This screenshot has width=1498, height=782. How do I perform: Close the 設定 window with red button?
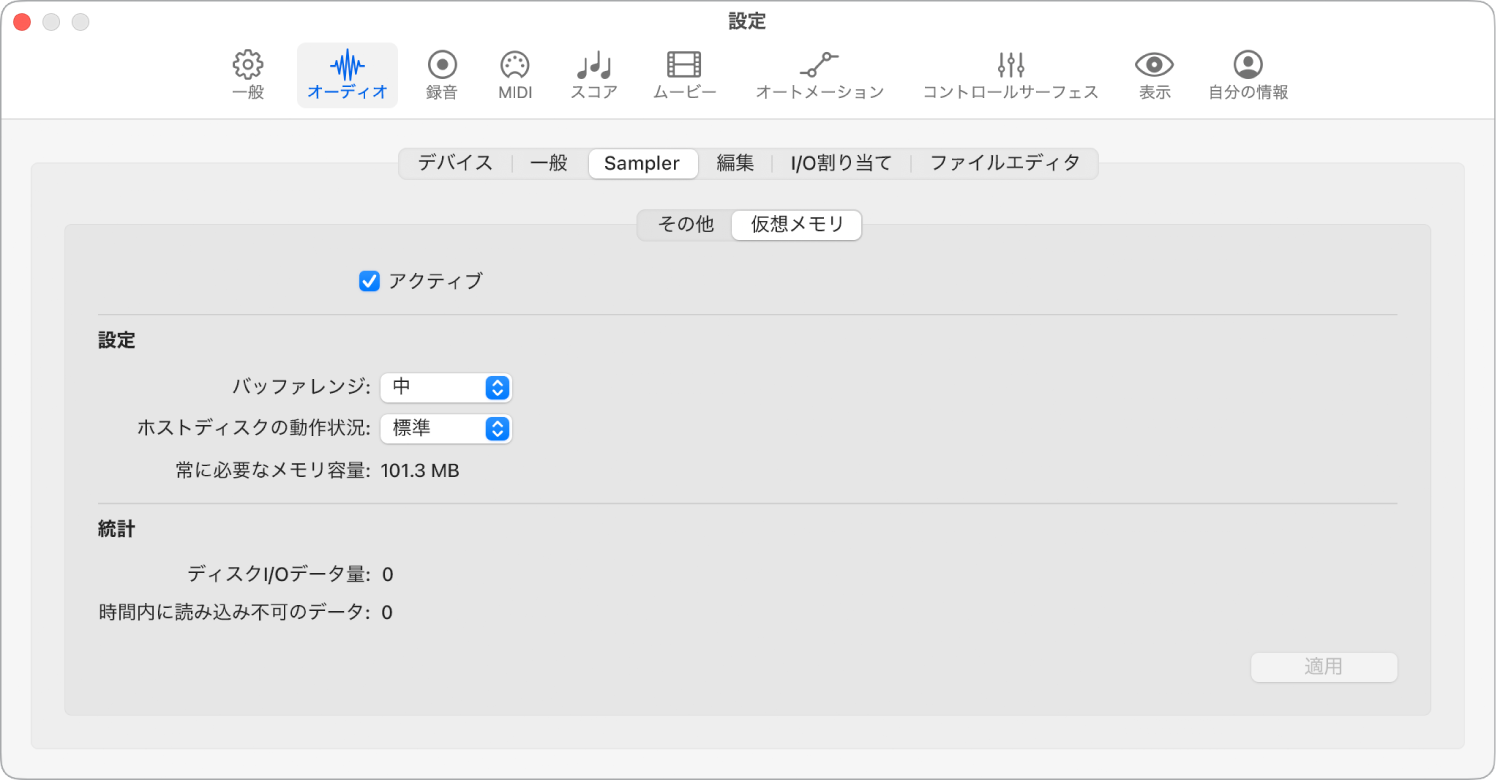pos(21,21)
